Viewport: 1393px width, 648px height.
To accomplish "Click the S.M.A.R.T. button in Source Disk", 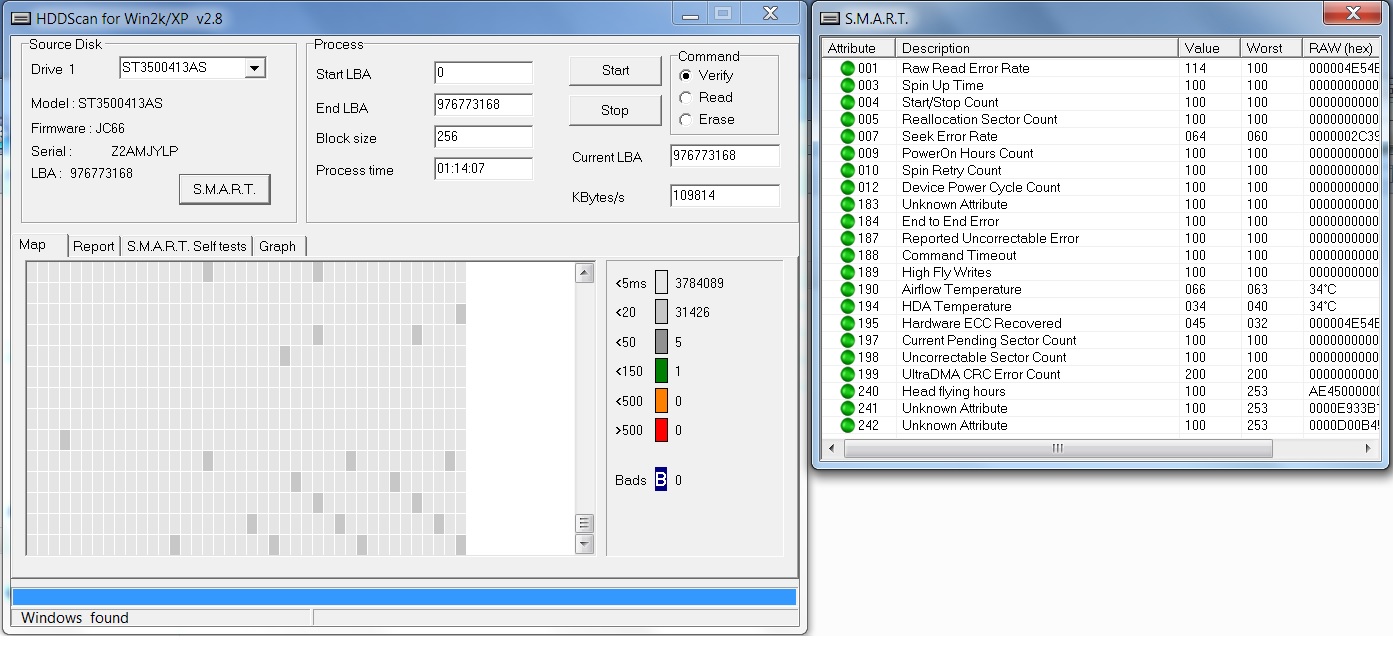I will tap(225, 189).
